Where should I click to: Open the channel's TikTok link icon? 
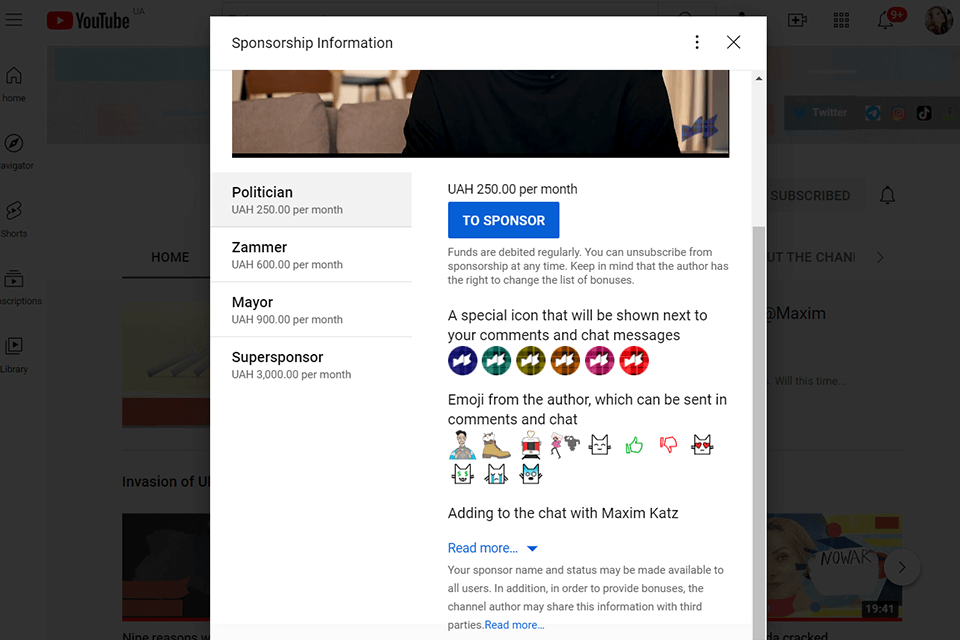coord(924,113)
